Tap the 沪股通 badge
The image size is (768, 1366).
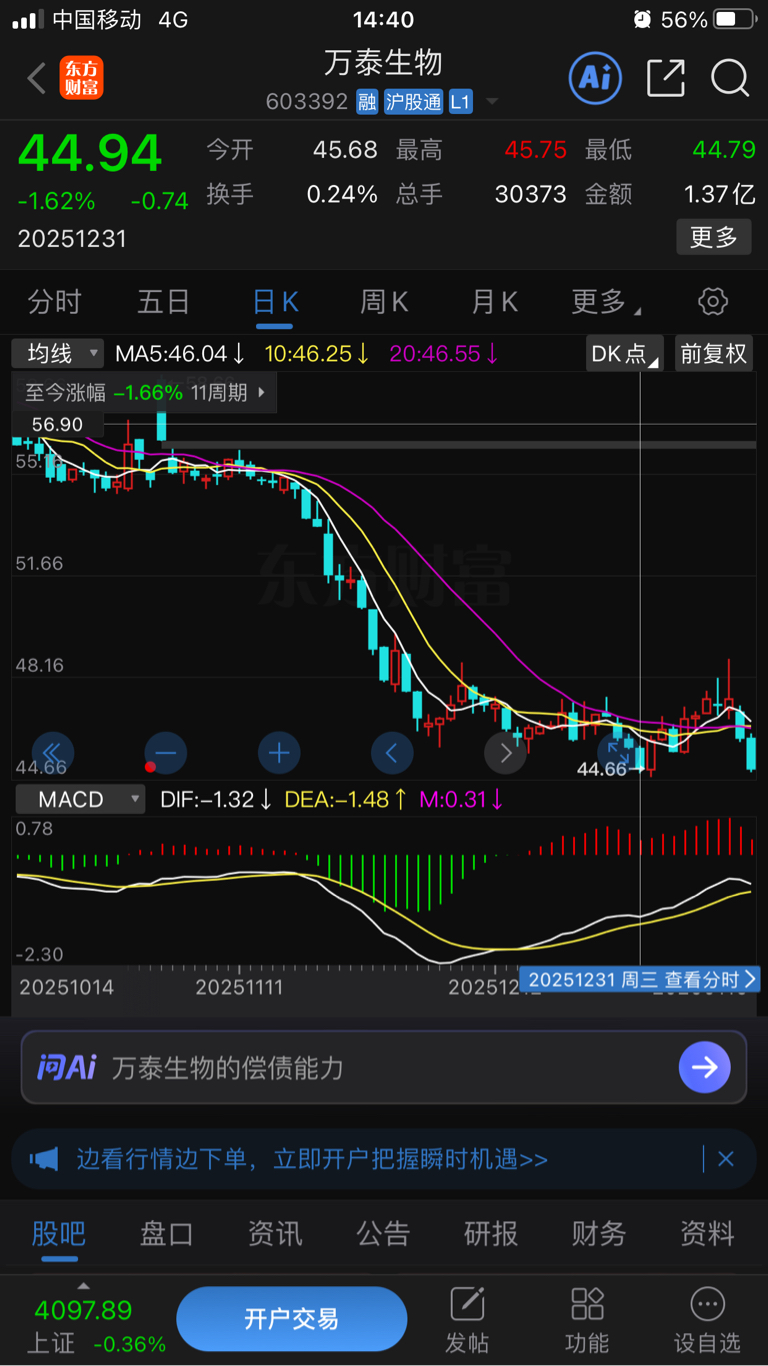click(413, 102)
